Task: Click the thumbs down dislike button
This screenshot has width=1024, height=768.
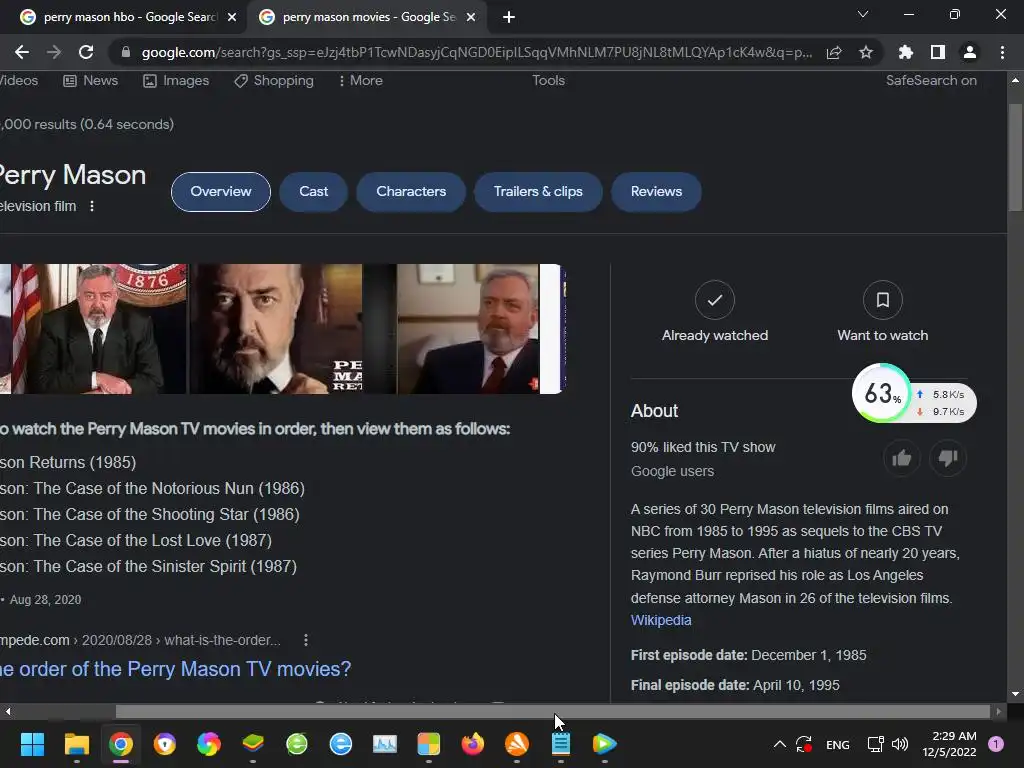Action: (x=948, y=458)
